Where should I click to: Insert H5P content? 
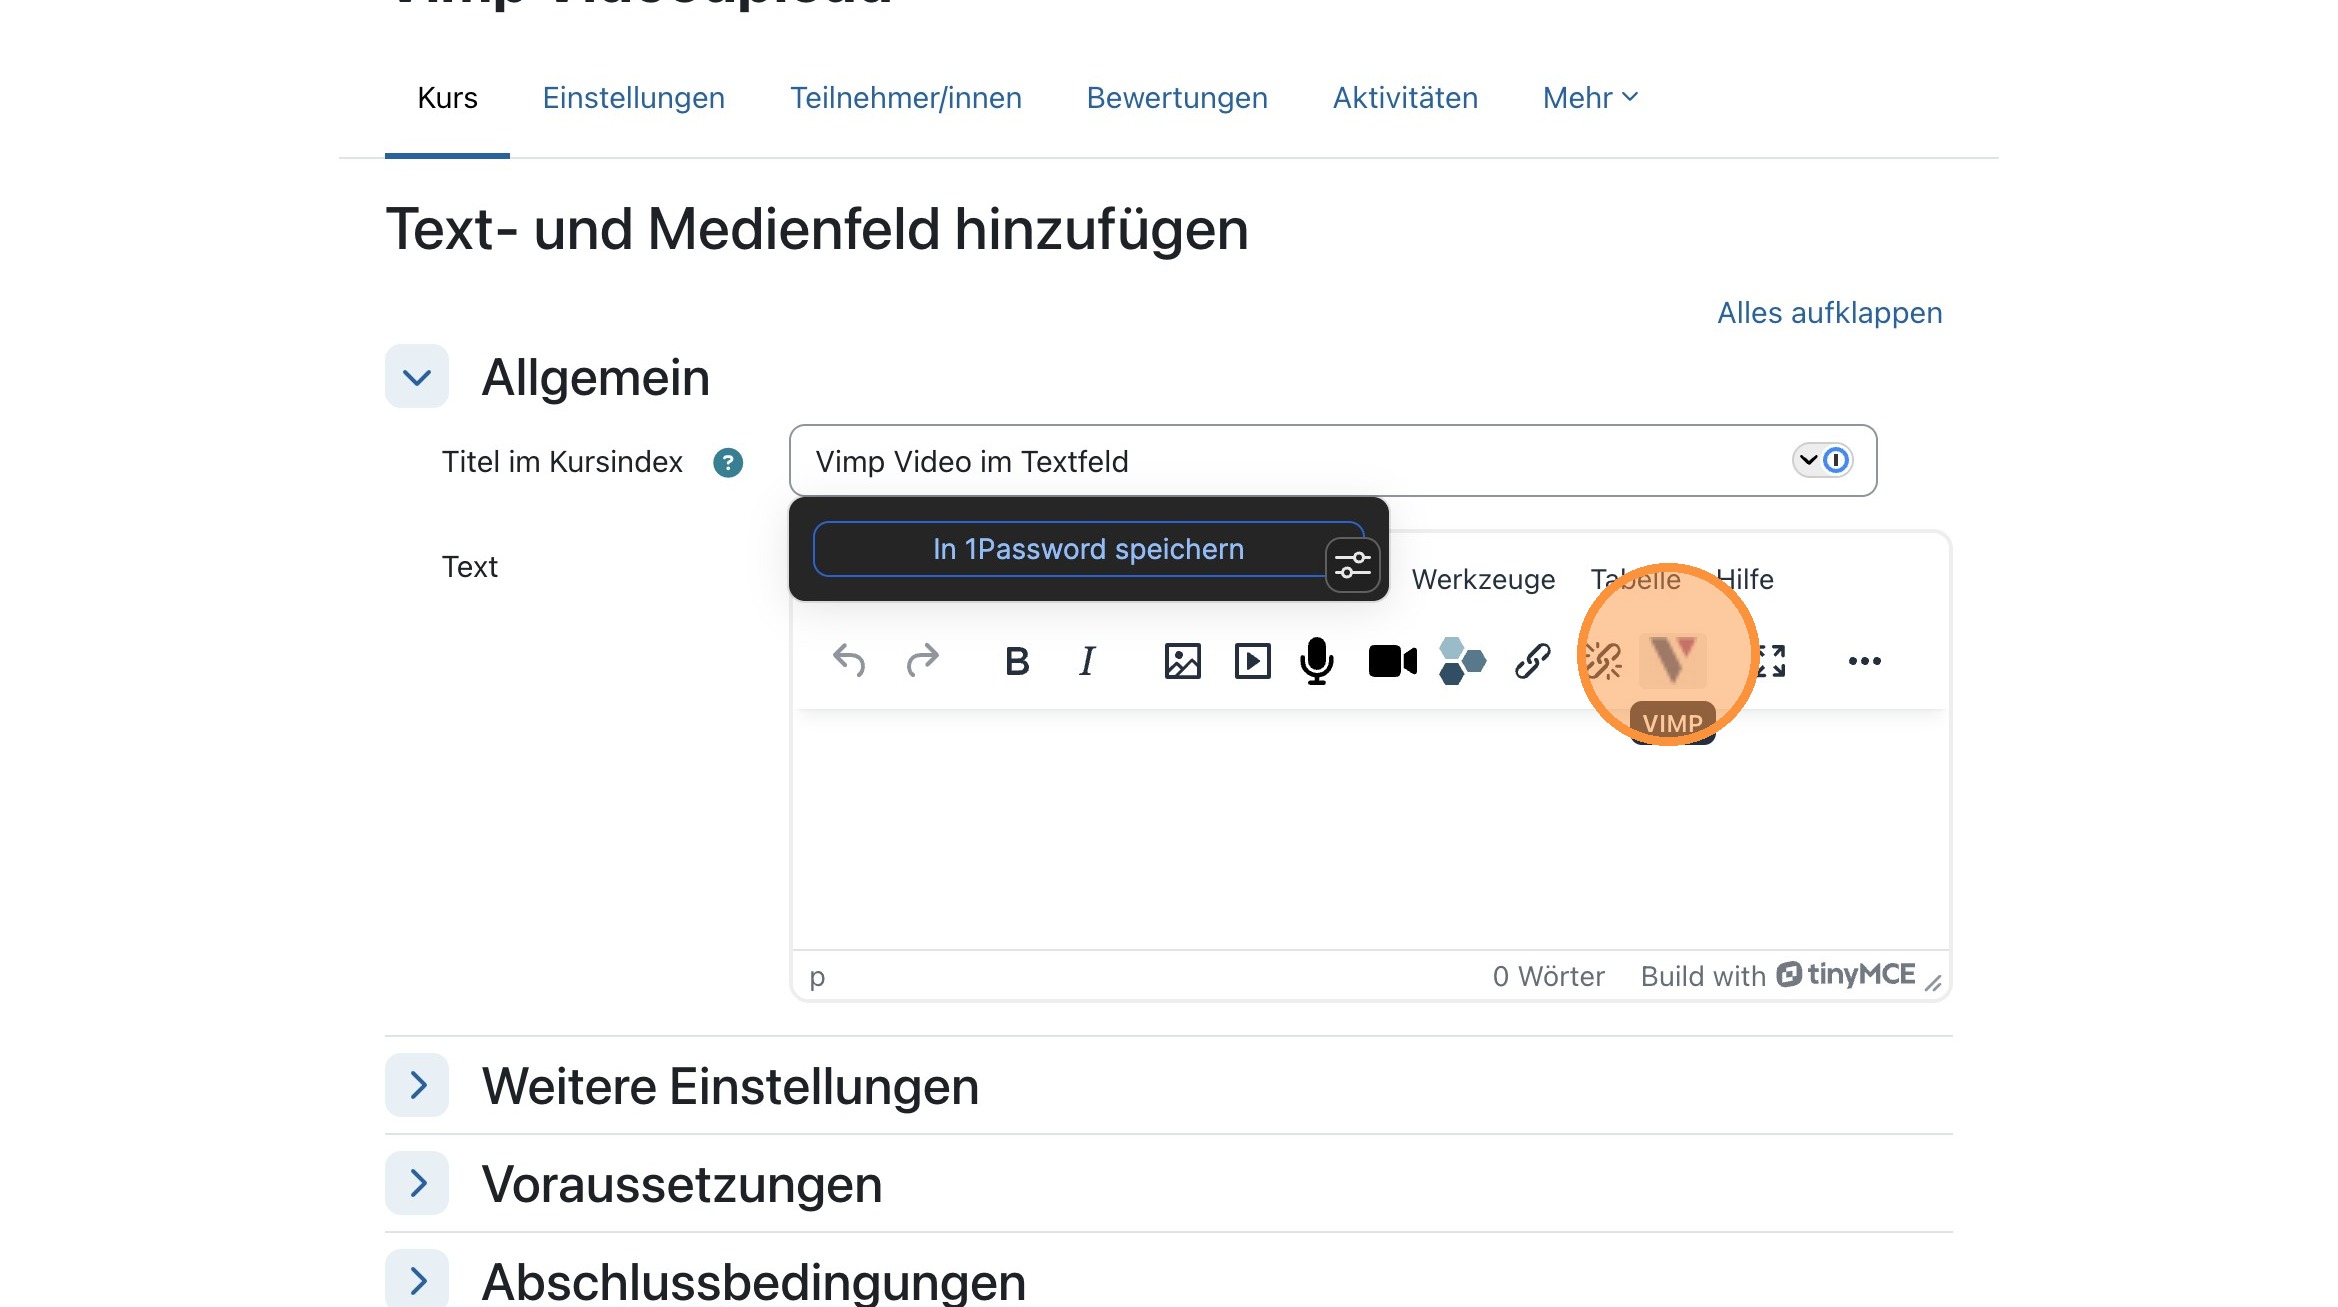click(x=1461, y=660)
